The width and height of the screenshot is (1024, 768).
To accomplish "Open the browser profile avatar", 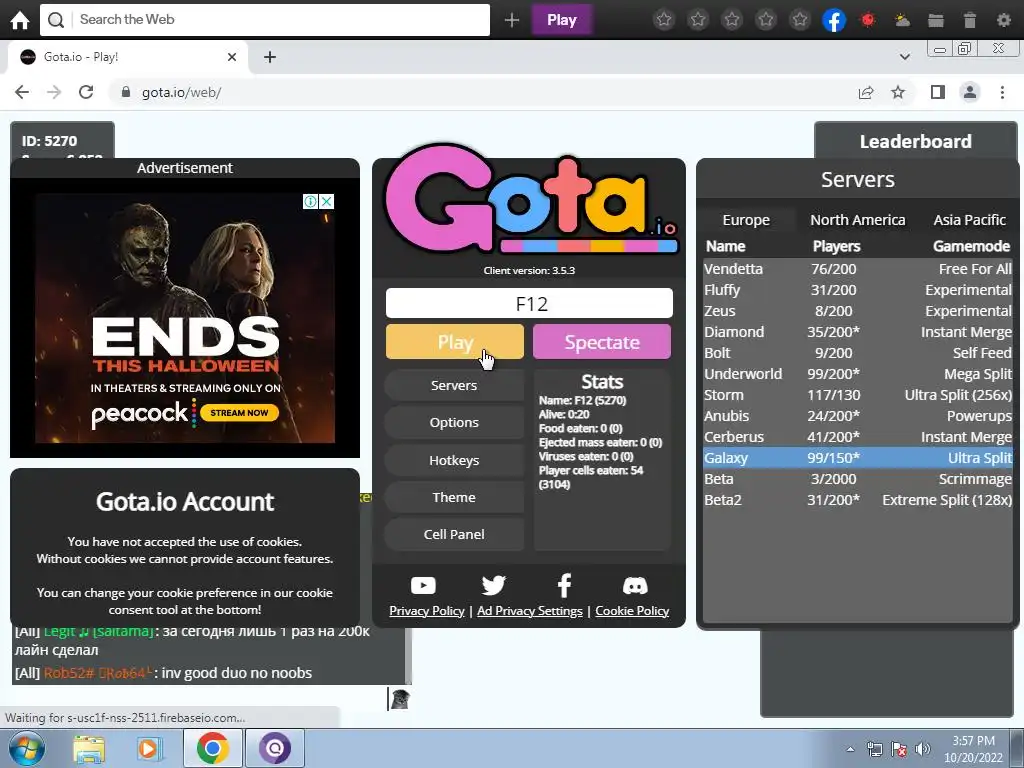I will click(x=970, y=92).
